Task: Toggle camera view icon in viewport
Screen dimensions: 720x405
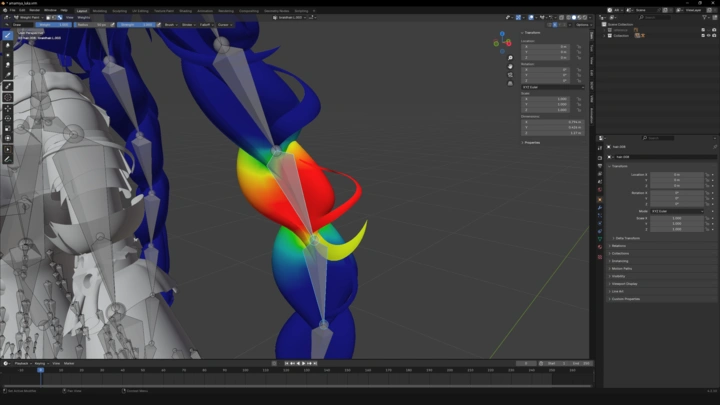Action: click(x=510, y=75)
